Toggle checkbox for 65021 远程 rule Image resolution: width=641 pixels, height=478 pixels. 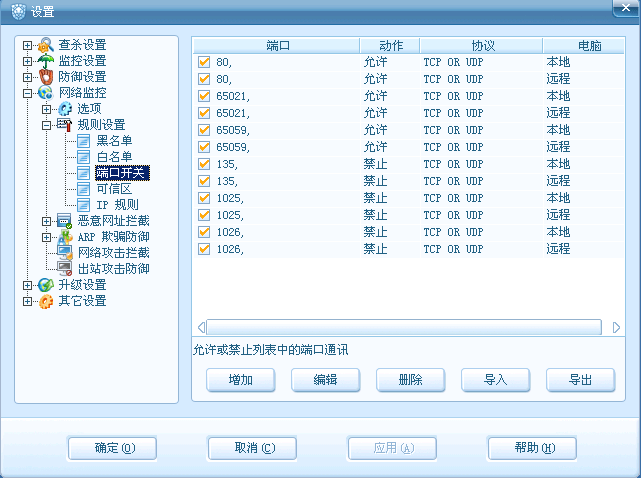pyautogui.click(x=204, y=113)
